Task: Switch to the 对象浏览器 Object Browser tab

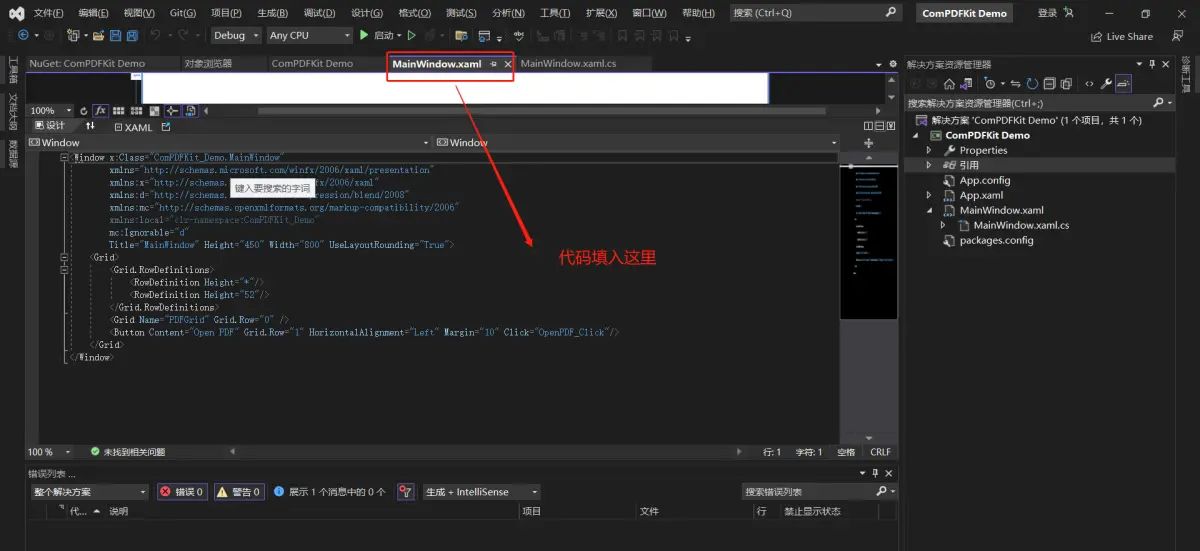Action: [208, 64]
